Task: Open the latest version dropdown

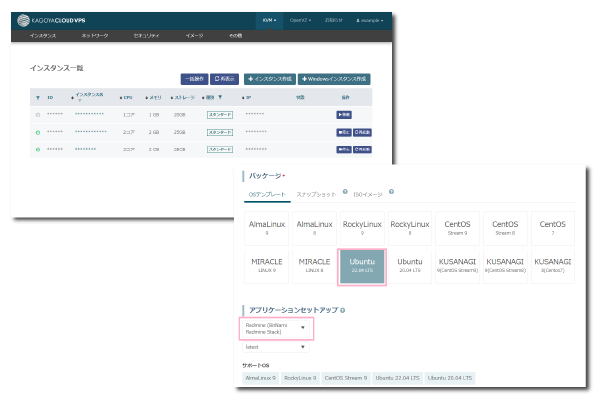Action: pyautogui.click(x=277, y=348)
